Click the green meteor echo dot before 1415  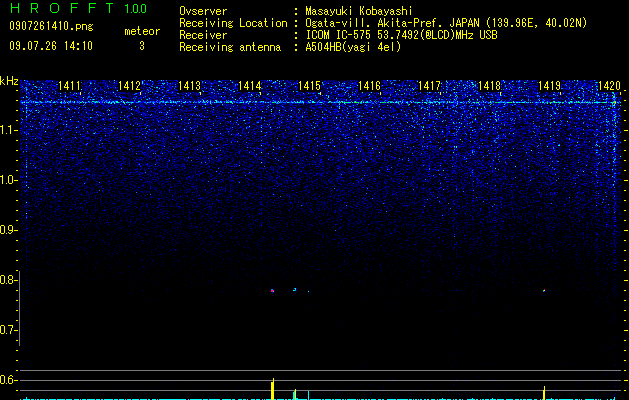tap(295, 289)
